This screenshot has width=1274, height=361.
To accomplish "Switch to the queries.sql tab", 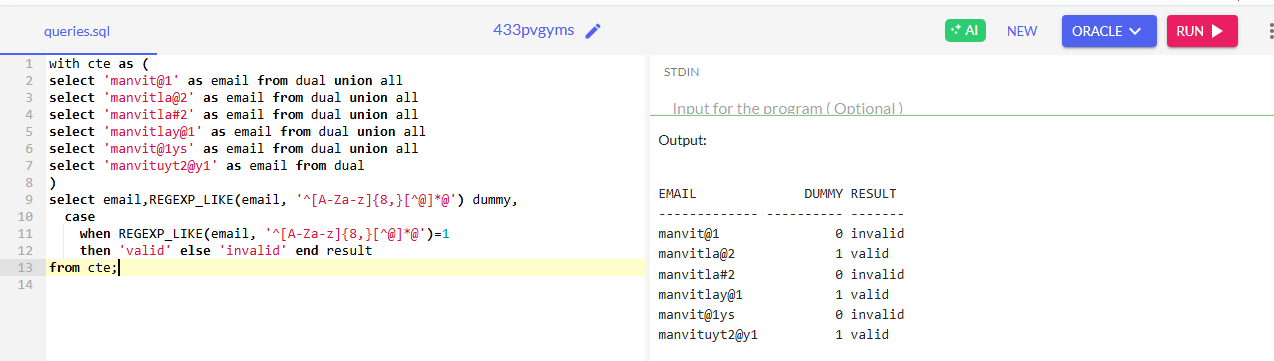I will point(77,31).
